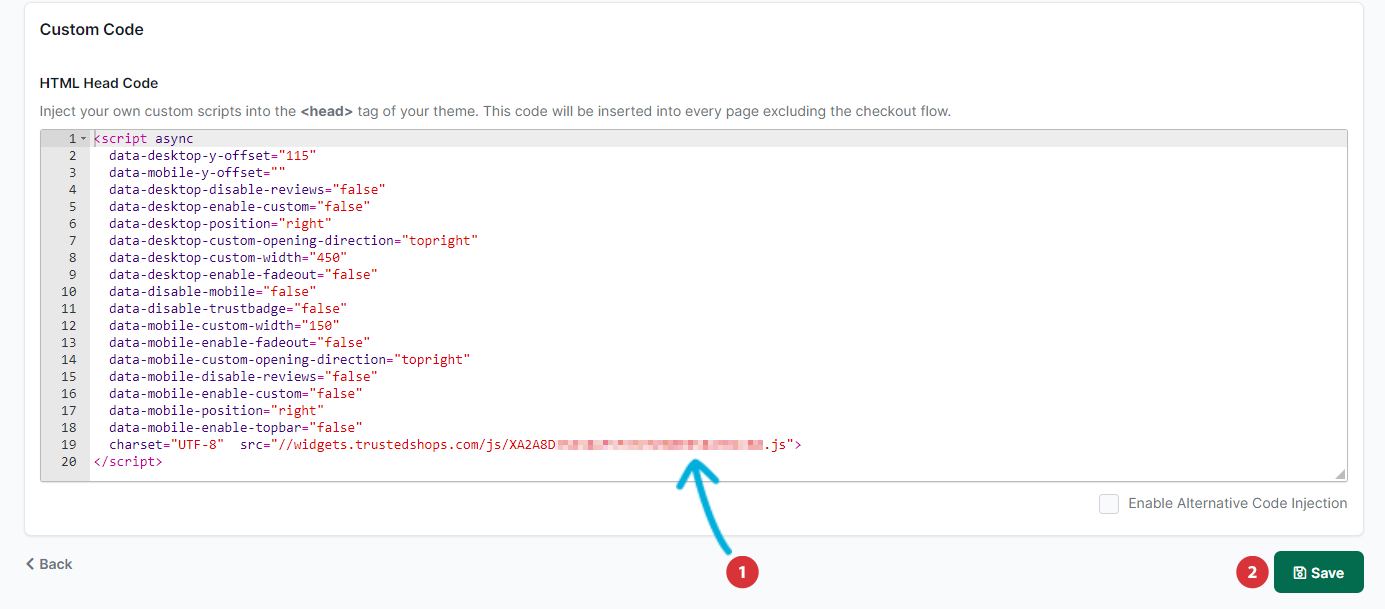Click the "Inject your own custom scripts" description
Viewport: 1385px width, 609px height.
coord(495,111)
